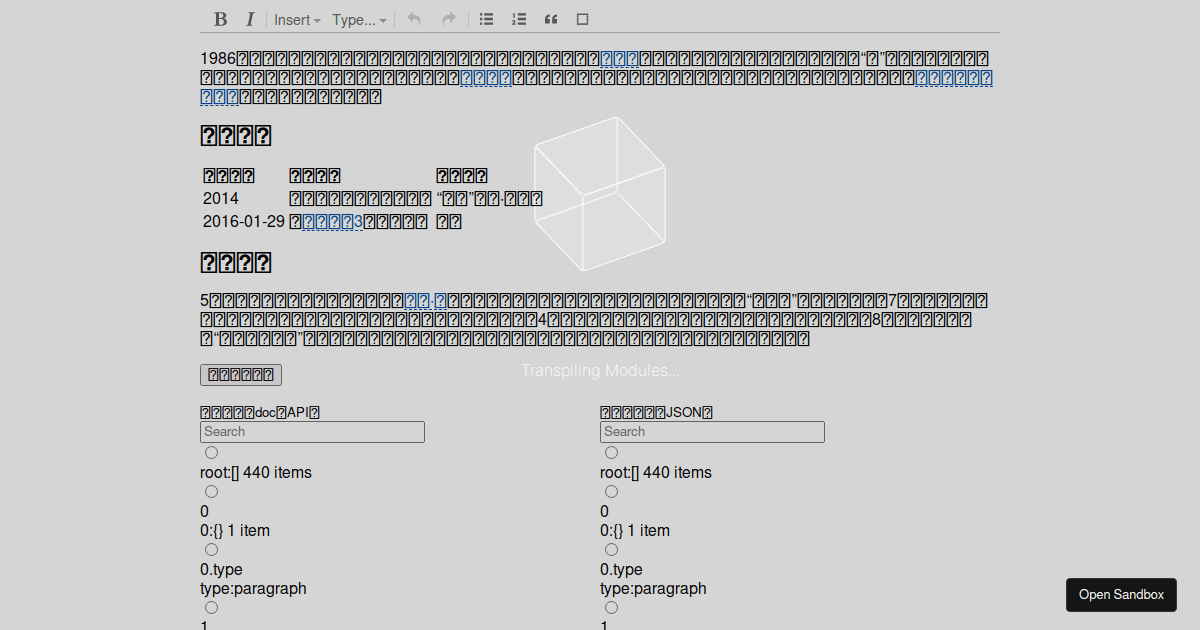The height and width of the screenshot is (630, 1200).
Task: Select the radio under 0.type in JSON panel
Action: point(611,607)
